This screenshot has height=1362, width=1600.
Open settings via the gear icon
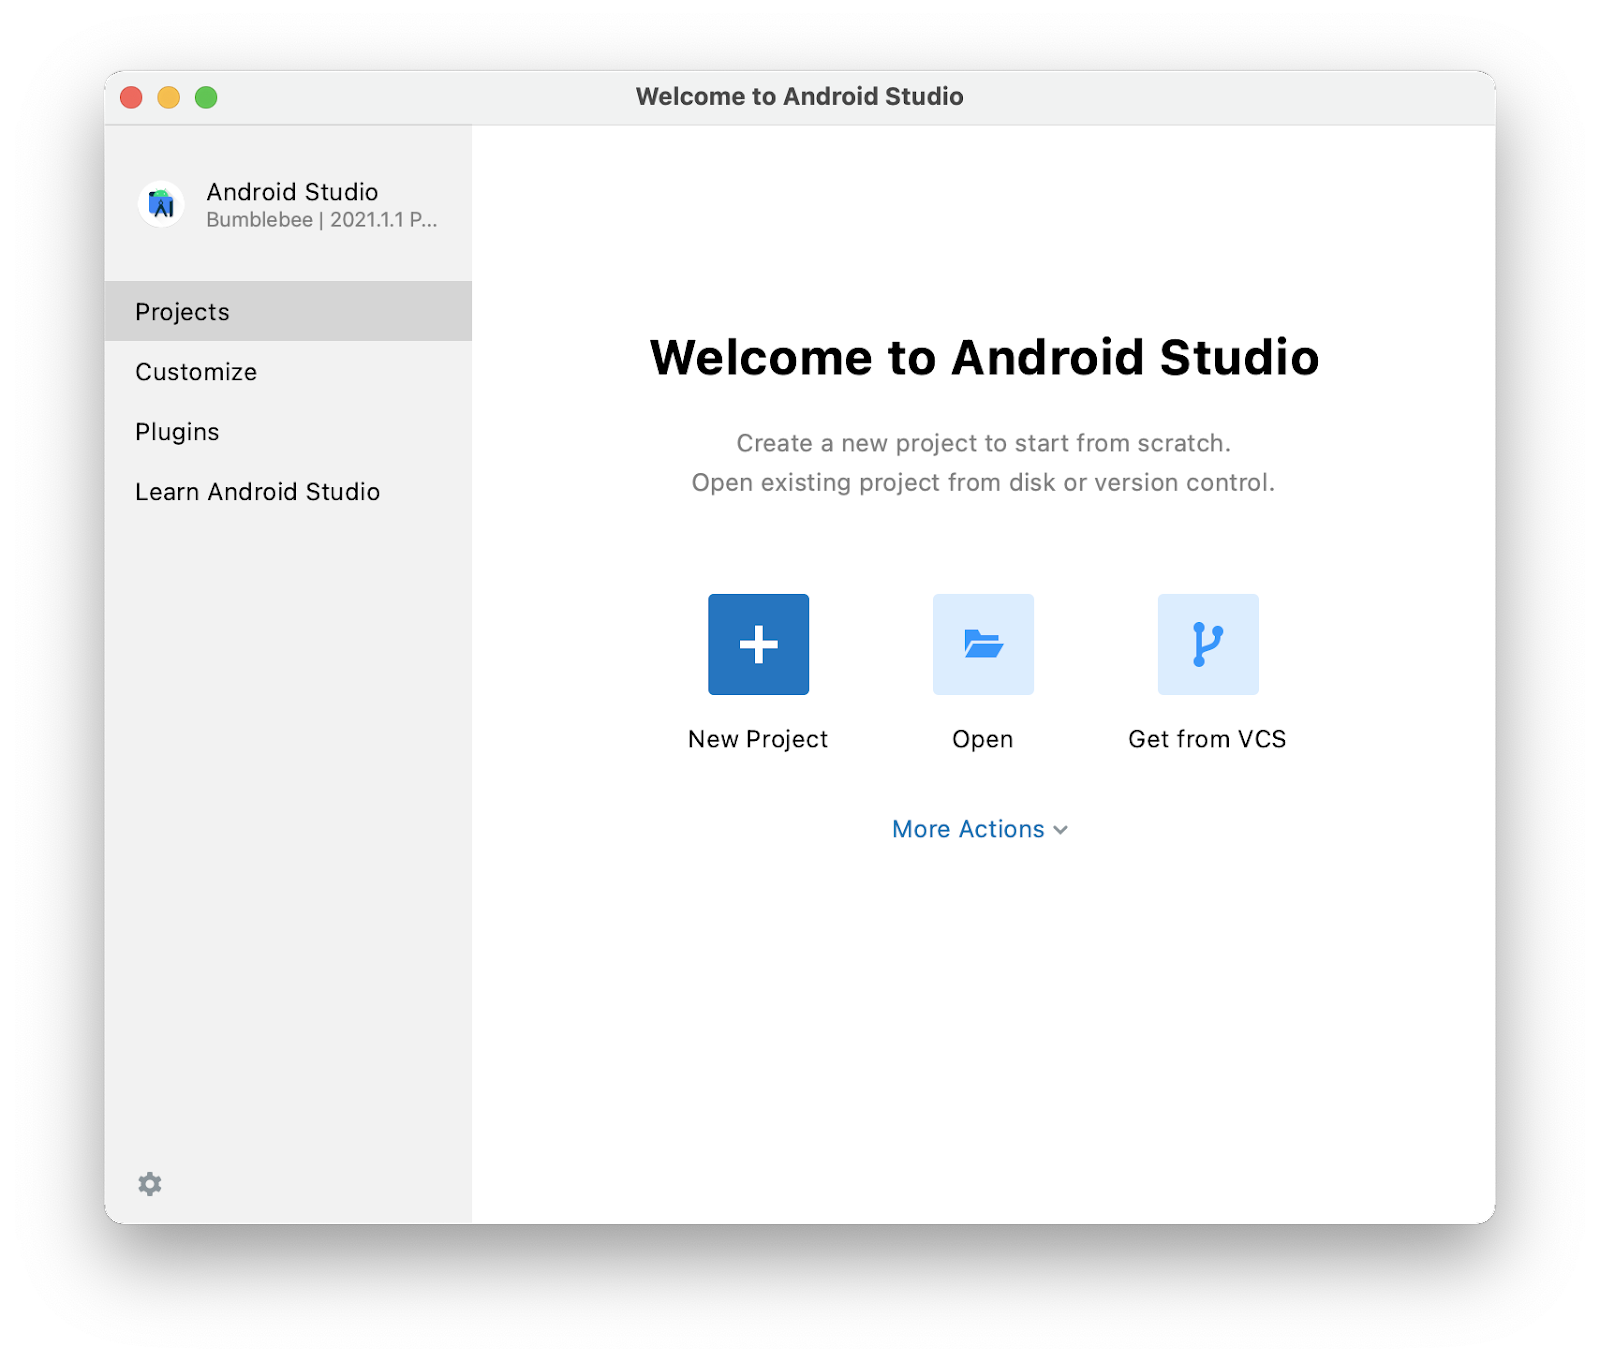click(150, 1184)
